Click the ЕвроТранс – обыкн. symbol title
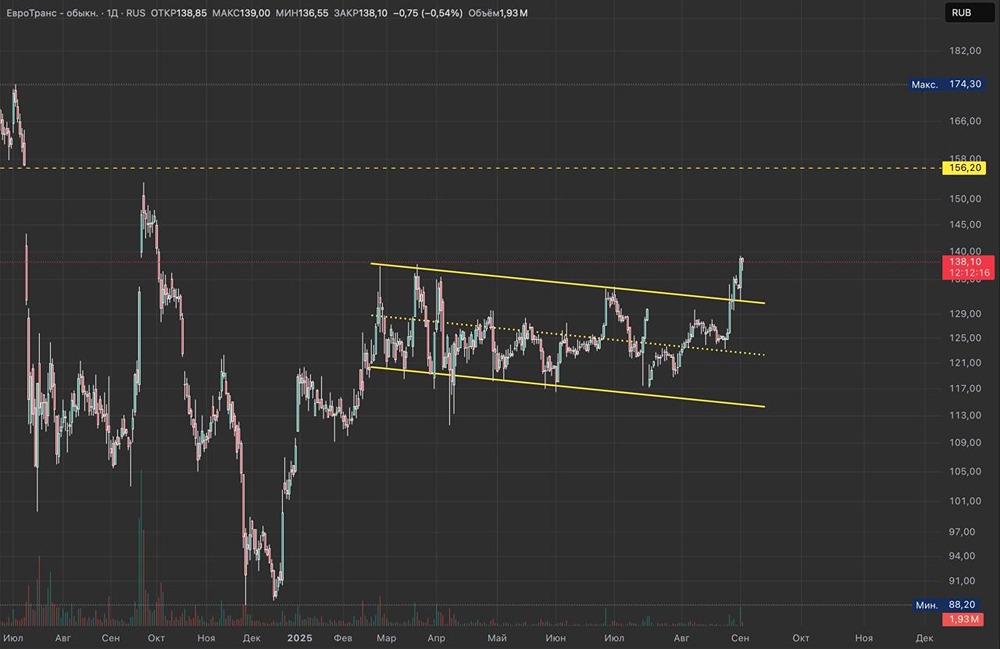 pyautogui.click(x=53, y=13)
